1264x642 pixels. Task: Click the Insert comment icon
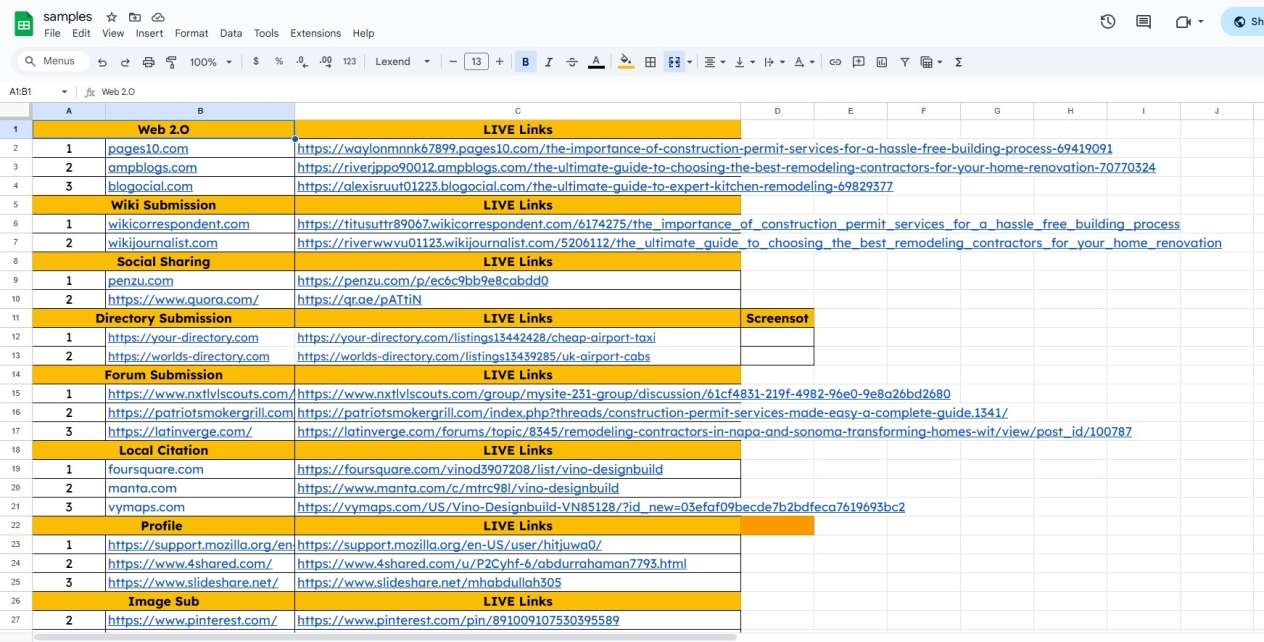(x=858, y=62)
